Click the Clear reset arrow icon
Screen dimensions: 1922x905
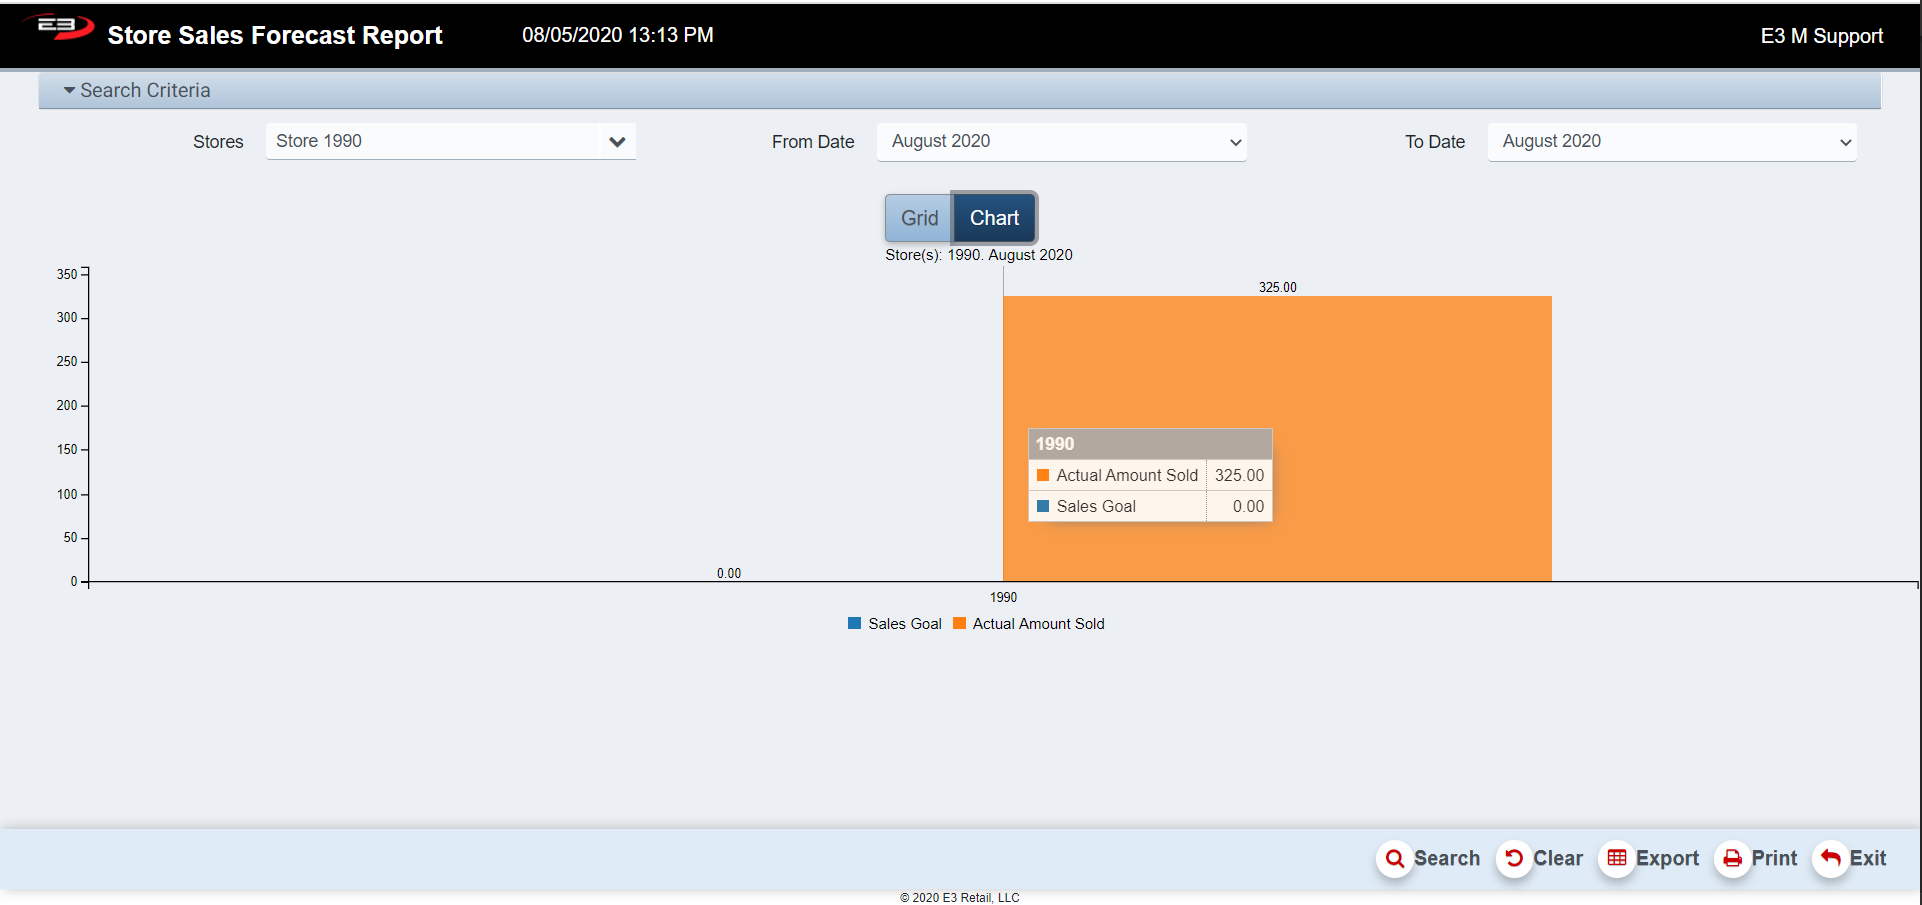1514,859
